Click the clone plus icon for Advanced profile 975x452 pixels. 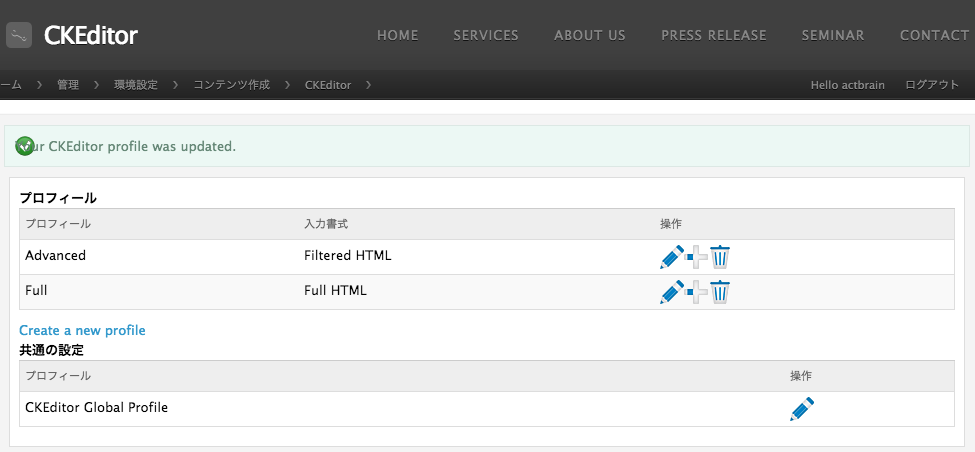click(697, 258)
